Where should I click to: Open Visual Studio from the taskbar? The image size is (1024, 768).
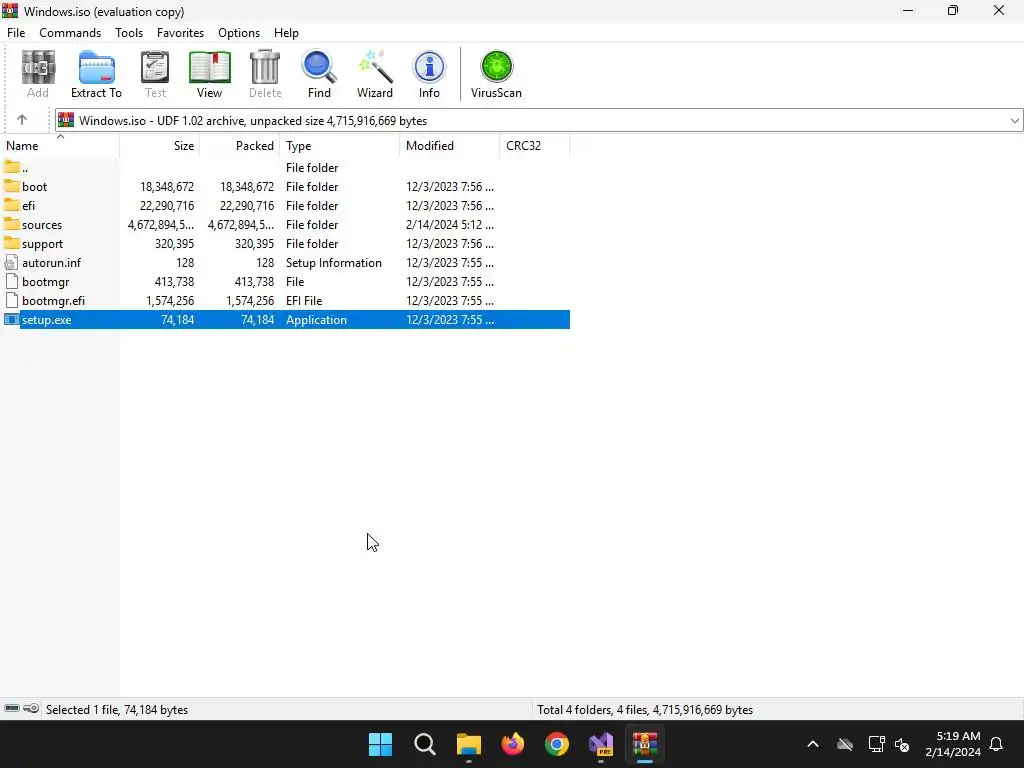click(601, 744)
